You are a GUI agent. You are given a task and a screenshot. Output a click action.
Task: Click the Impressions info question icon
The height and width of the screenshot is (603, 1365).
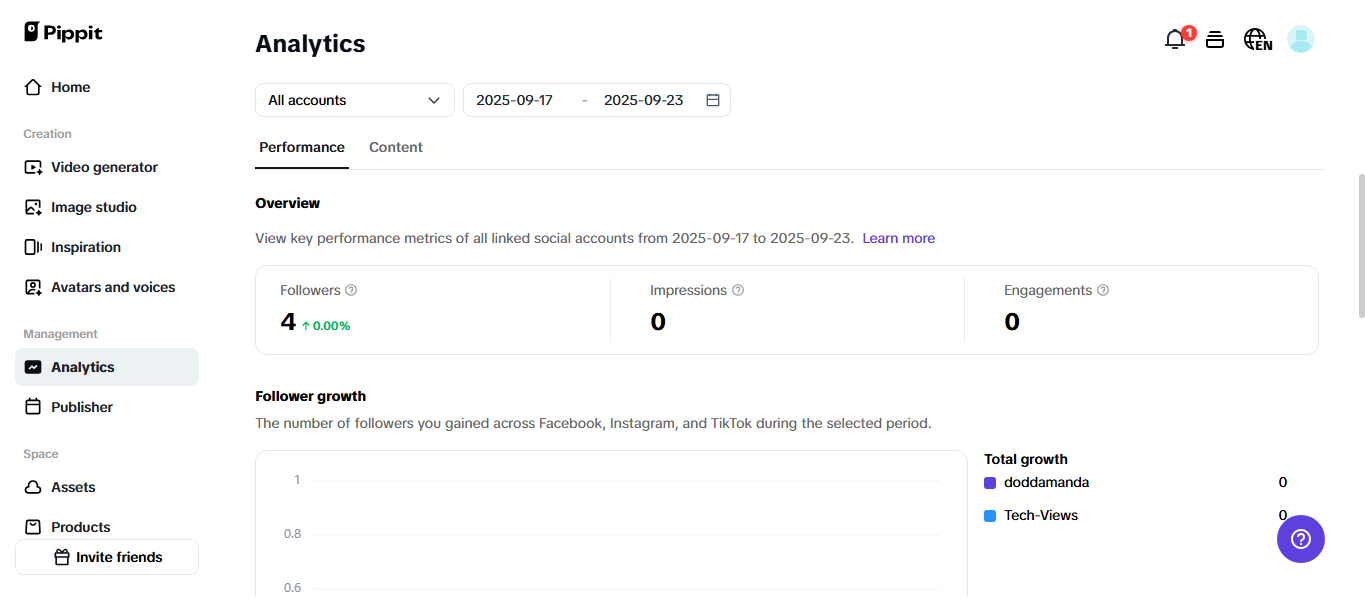[x=738, y=290]
